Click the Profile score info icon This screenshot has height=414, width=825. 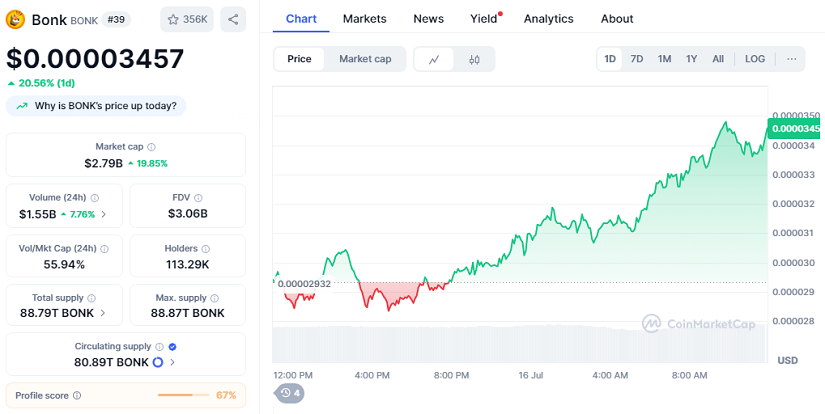pyautogui.click(x=77, y=395)
